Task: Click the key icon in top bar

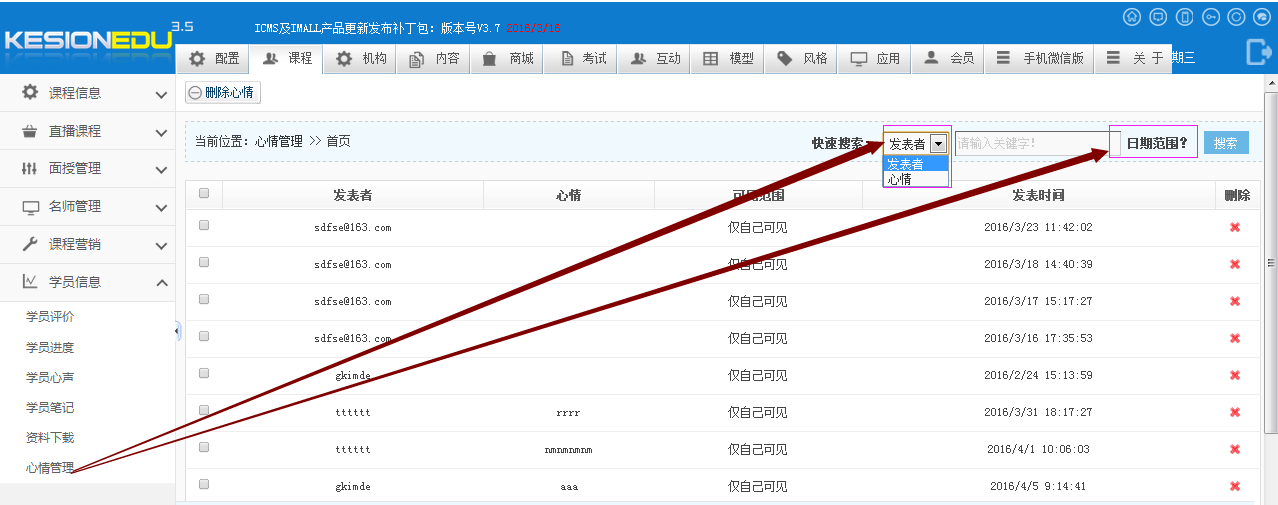Action: pos(1210,17)
